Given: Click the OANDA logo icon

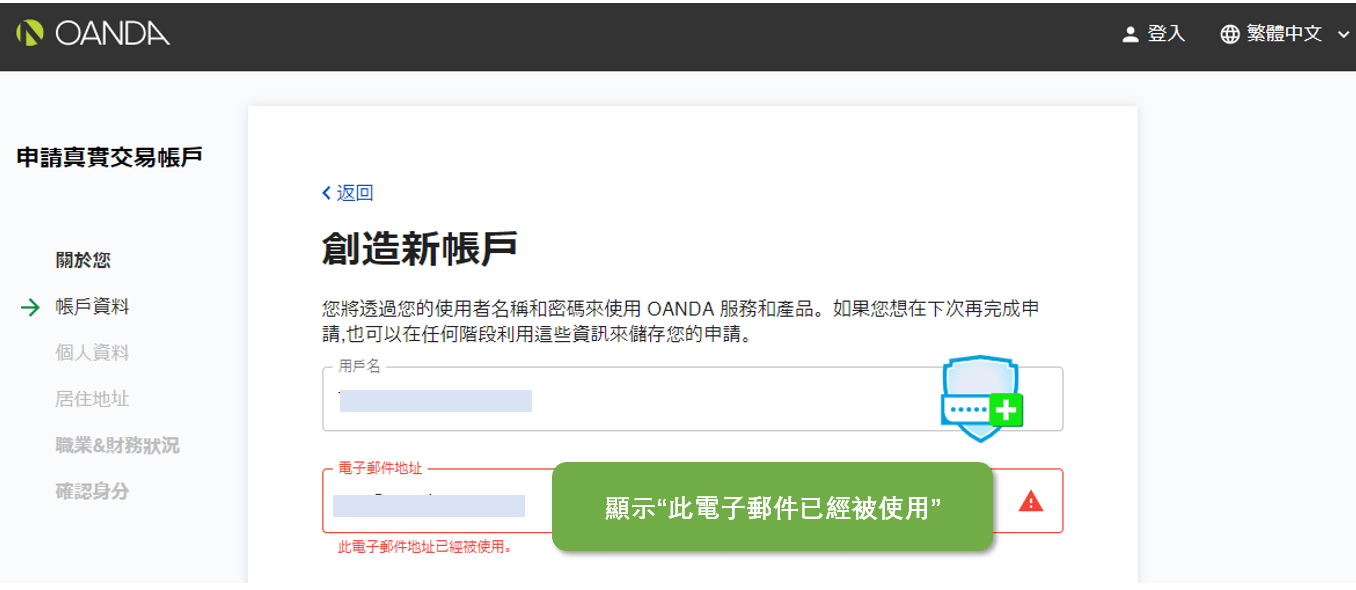Looking at the screenshot, I should 30,34.
